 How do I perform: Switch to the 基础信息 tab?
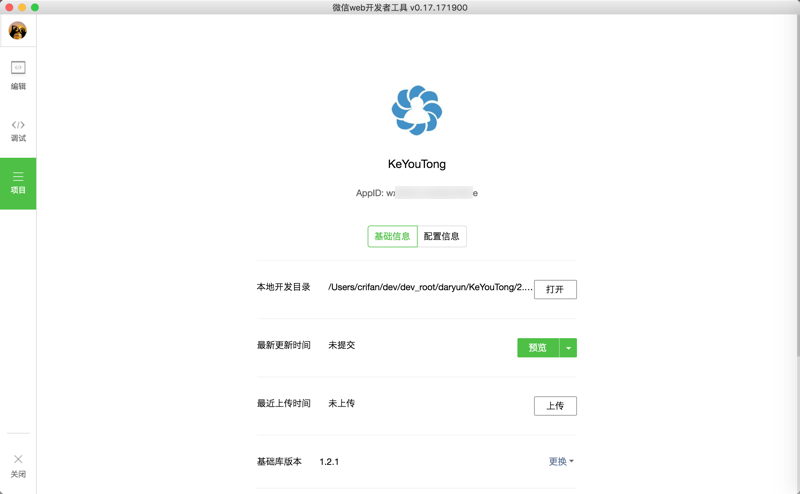tap(392, 236)
